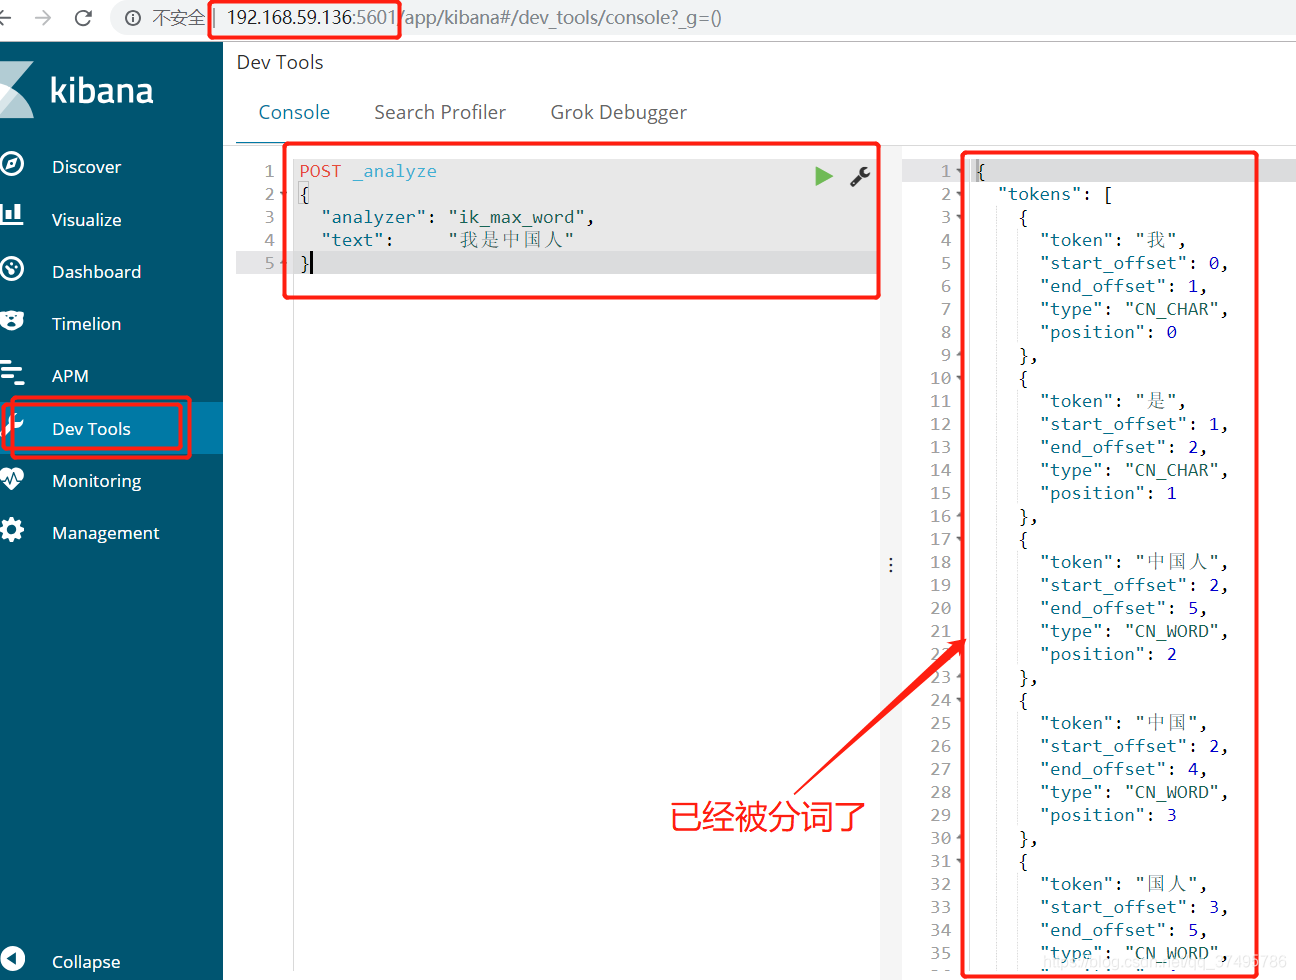Open the wrench menu in the console editor
Viewport: 1296px width, 980px height.
[x=859, y=176]
